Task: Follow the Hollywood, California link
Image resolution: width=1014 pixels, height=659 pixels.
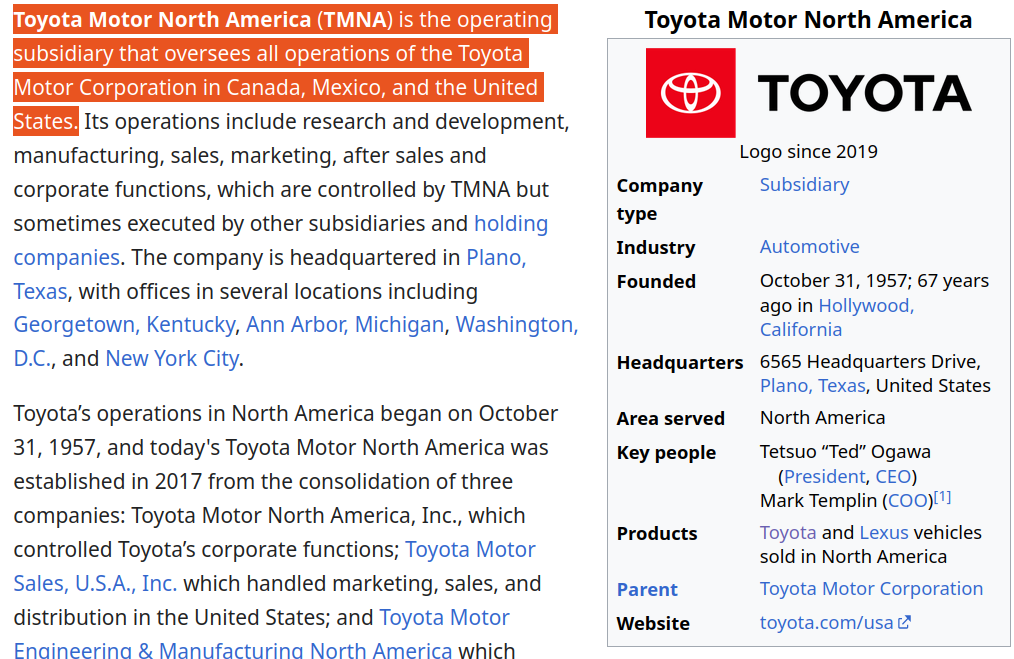Action: [x=866, y=306]
